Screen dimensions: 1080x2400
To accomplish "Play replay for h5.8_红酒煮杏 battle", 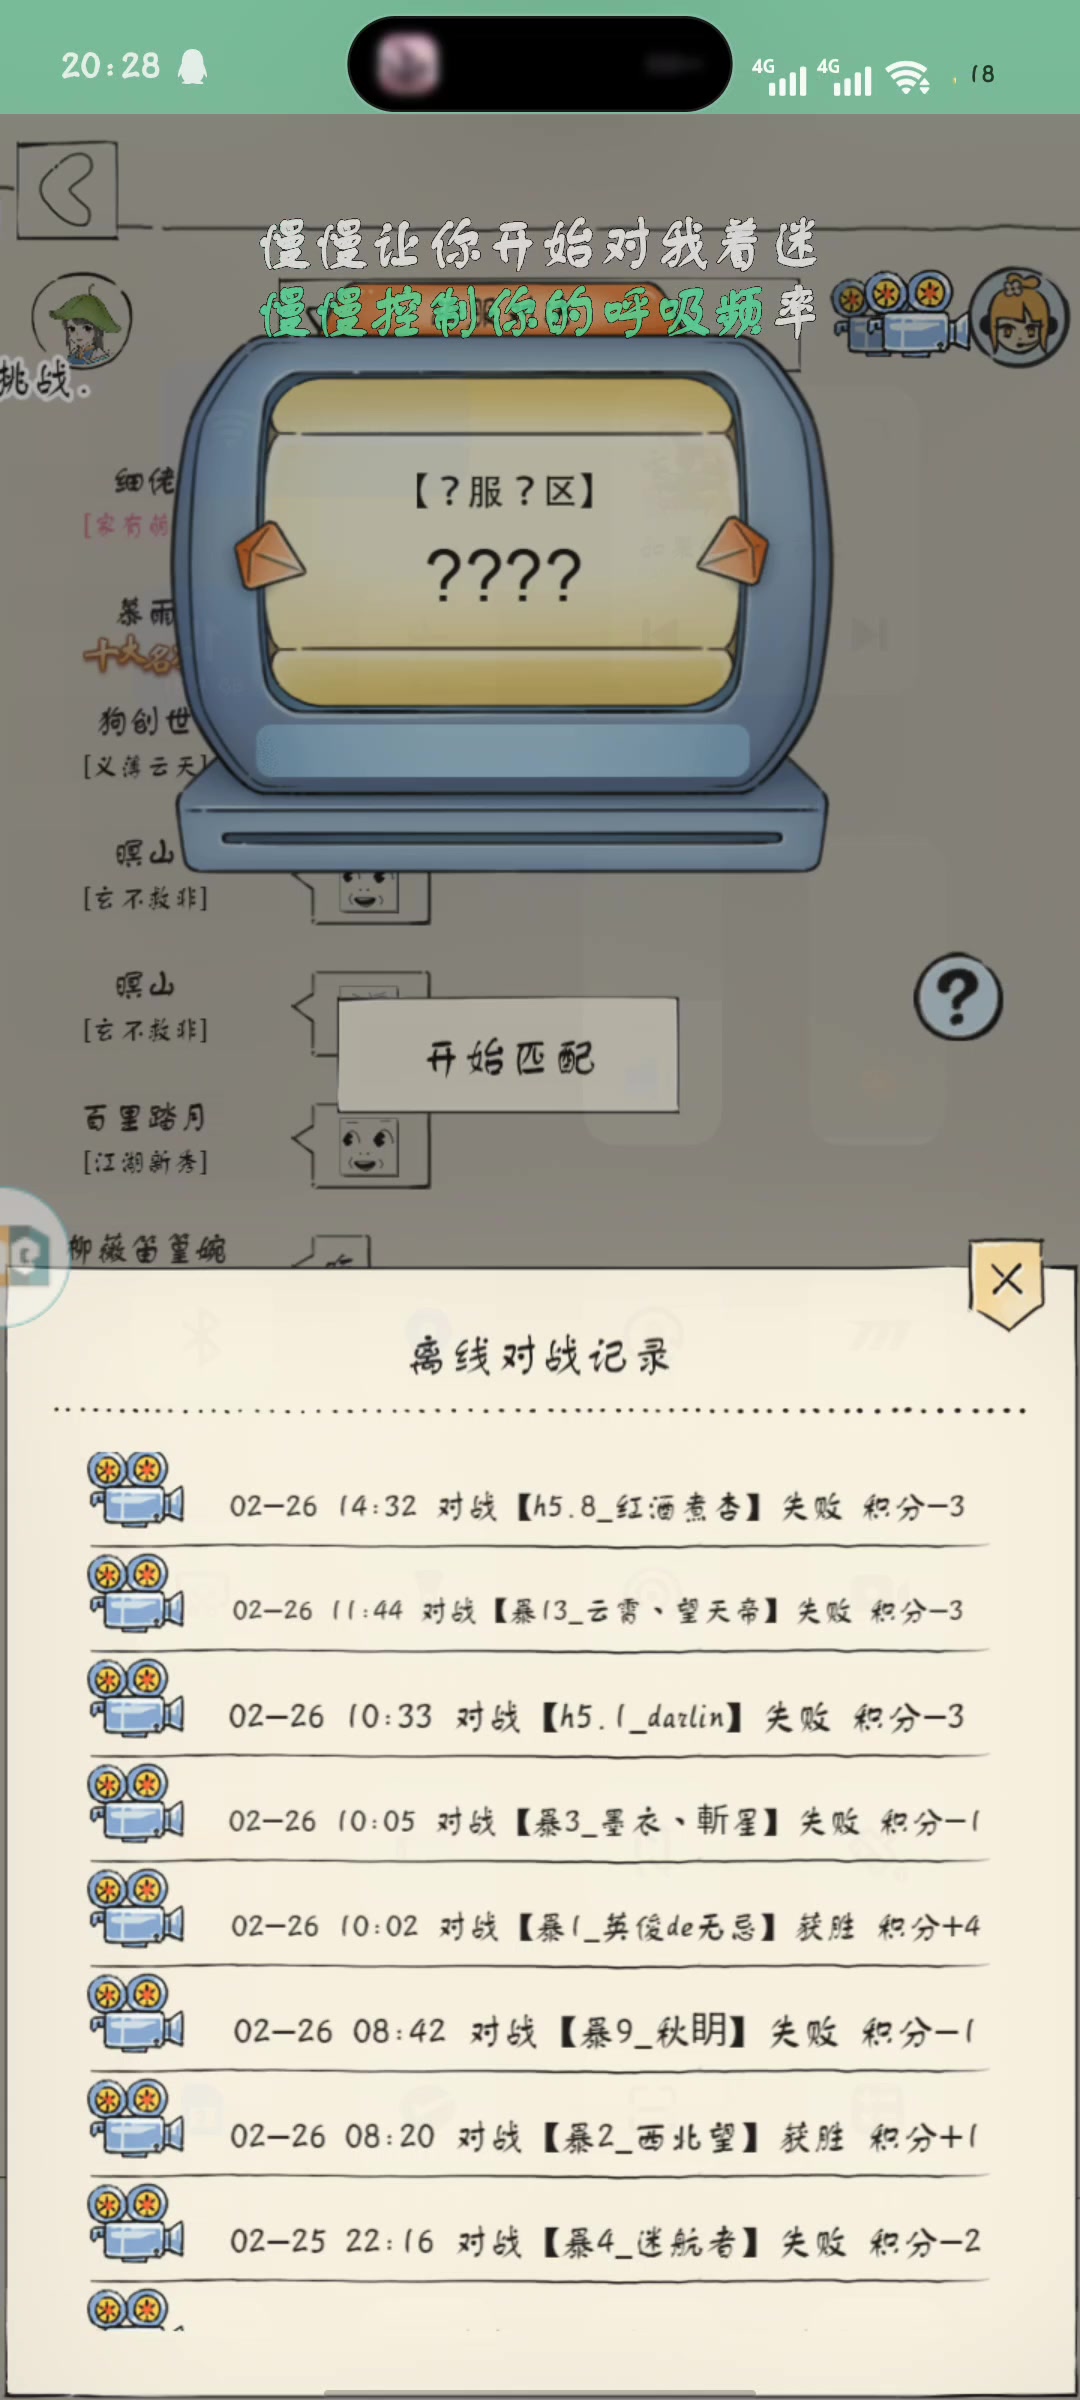I will (136, 1490).
